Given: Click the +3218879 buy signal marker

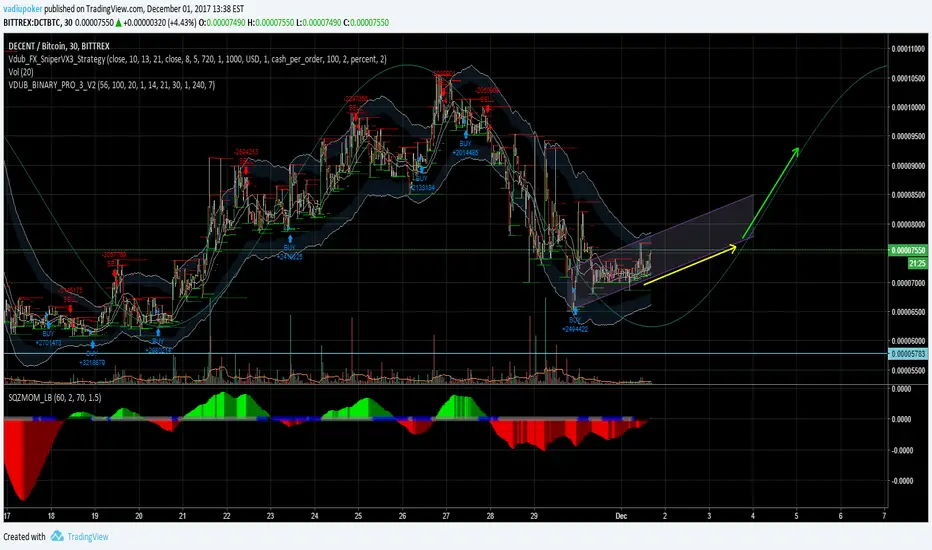Looking at the screenshot, I should pos(92,353).
